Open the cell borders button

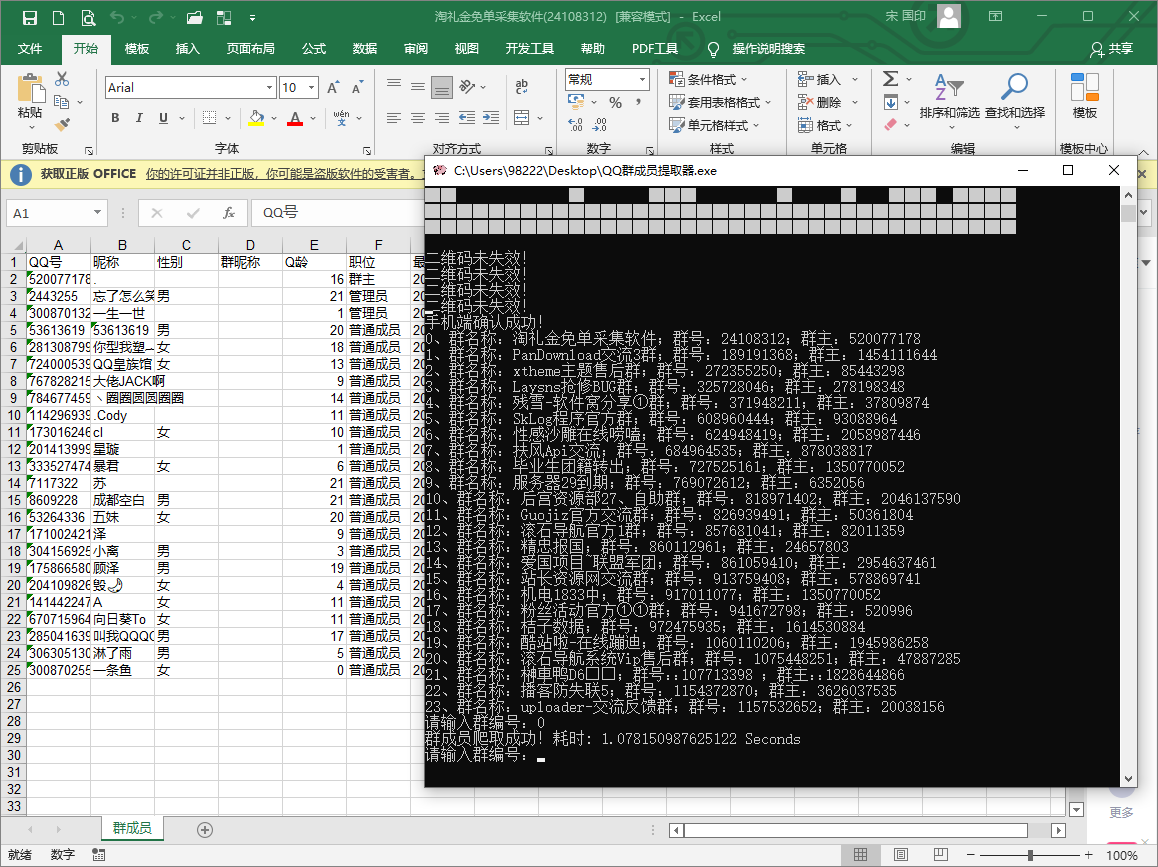tap(210, 117)
